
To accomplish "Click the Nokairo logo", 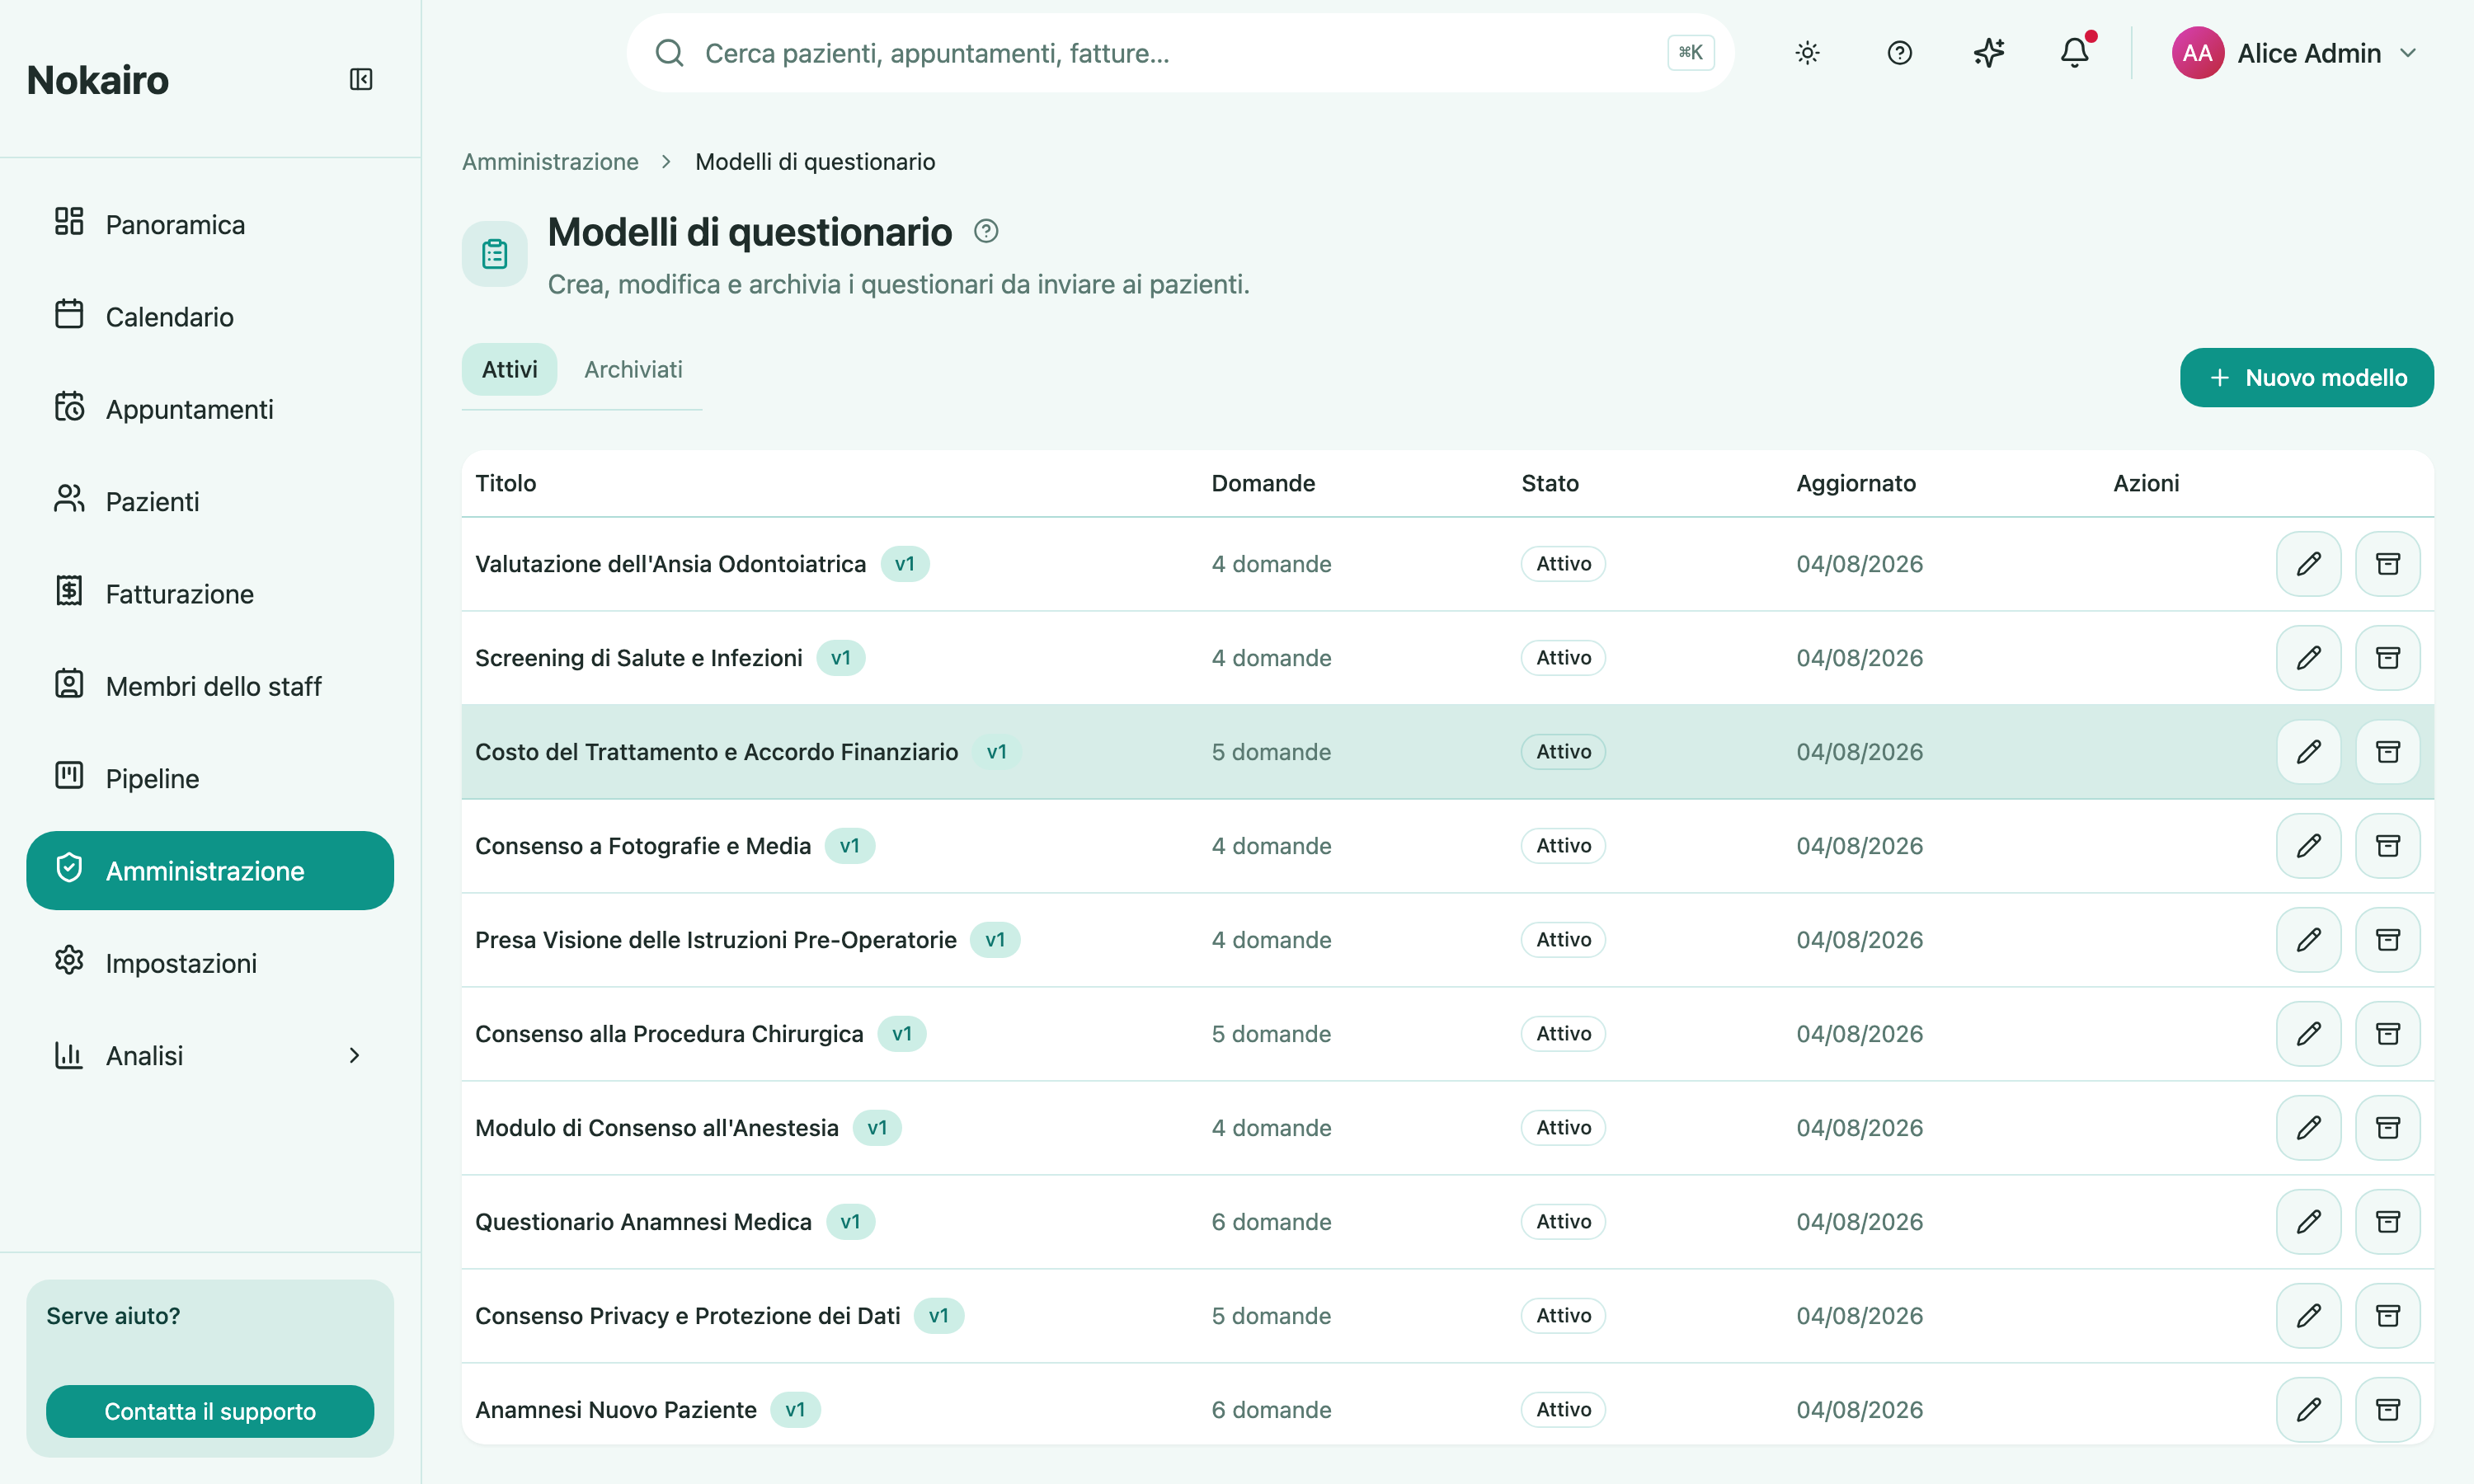I will pos(98,80).
